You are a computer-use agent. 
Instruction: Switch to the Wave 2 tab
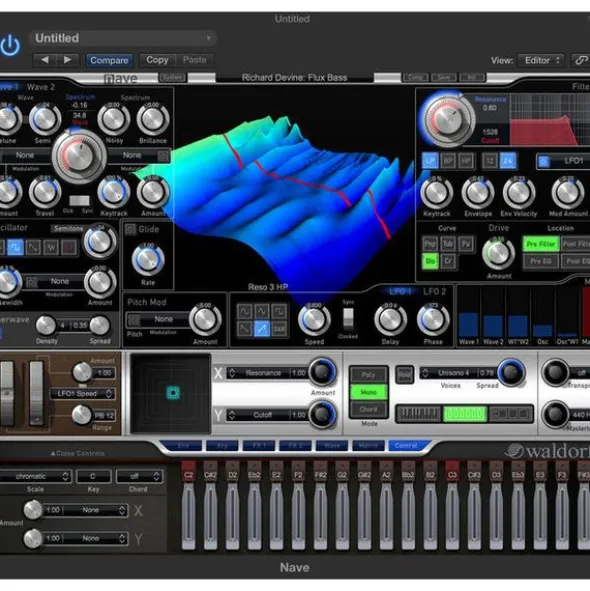(41, 87)
